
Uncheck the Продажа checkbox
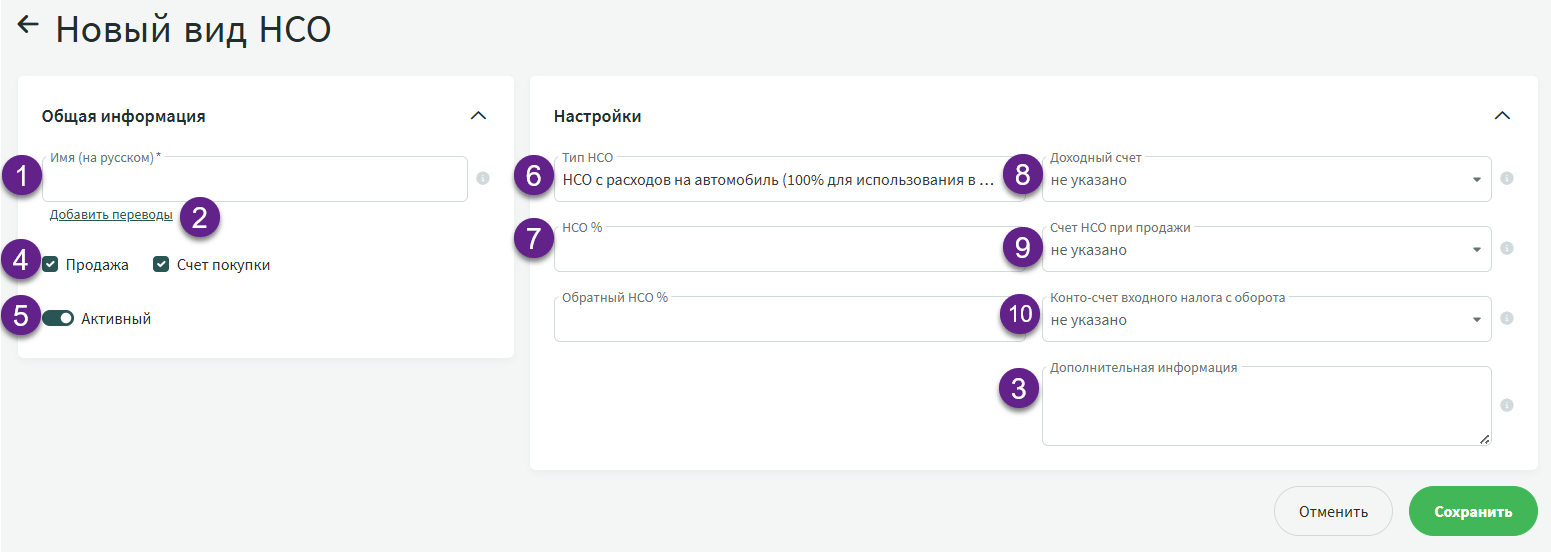[51, 265]
